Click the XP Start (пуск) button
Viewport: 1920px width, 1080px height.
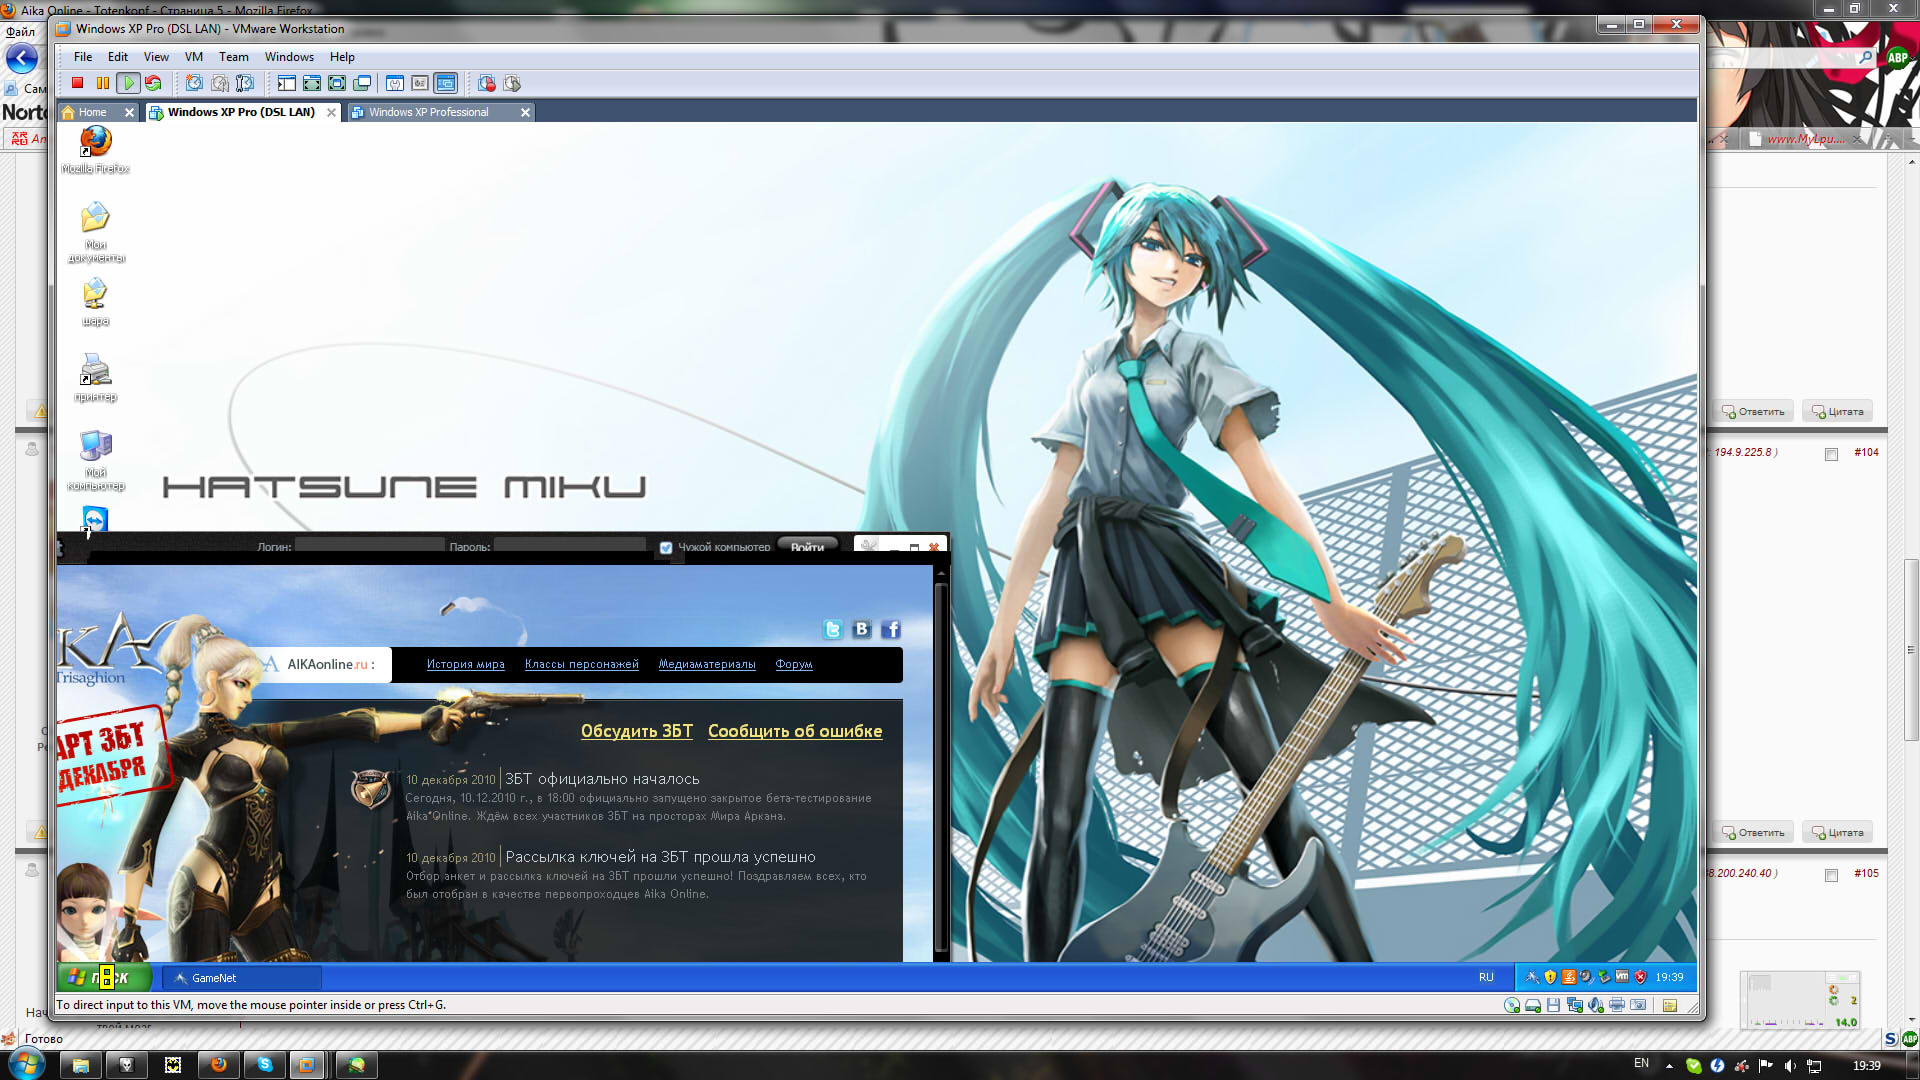click(105, 978)
